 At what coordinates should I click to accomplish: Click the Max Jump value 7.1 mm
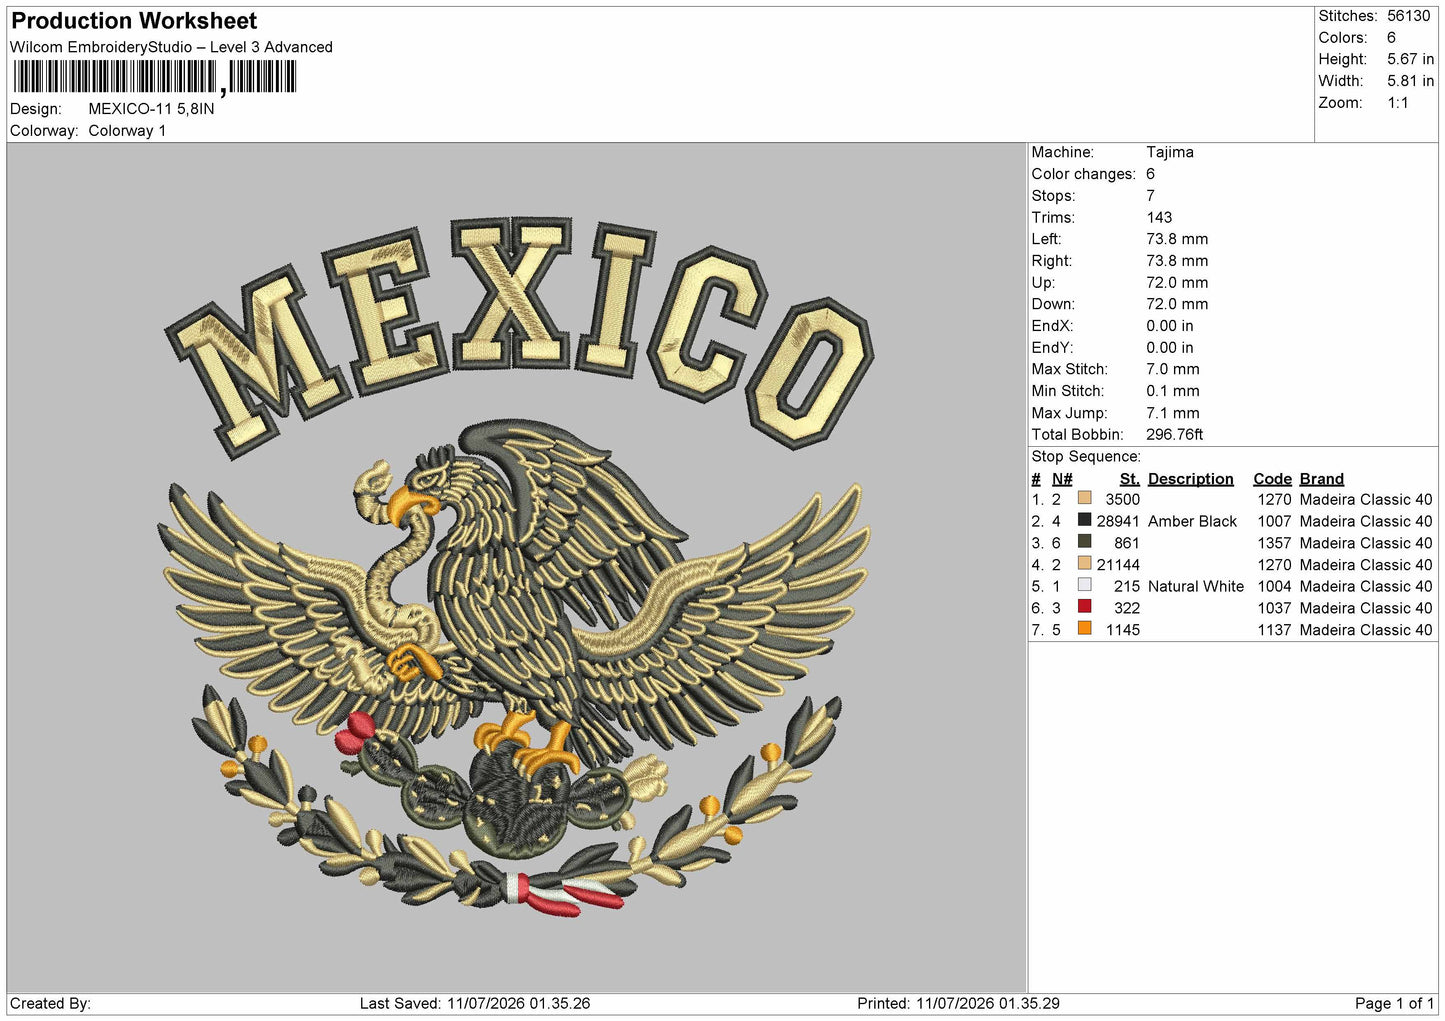pos(1173,413)
